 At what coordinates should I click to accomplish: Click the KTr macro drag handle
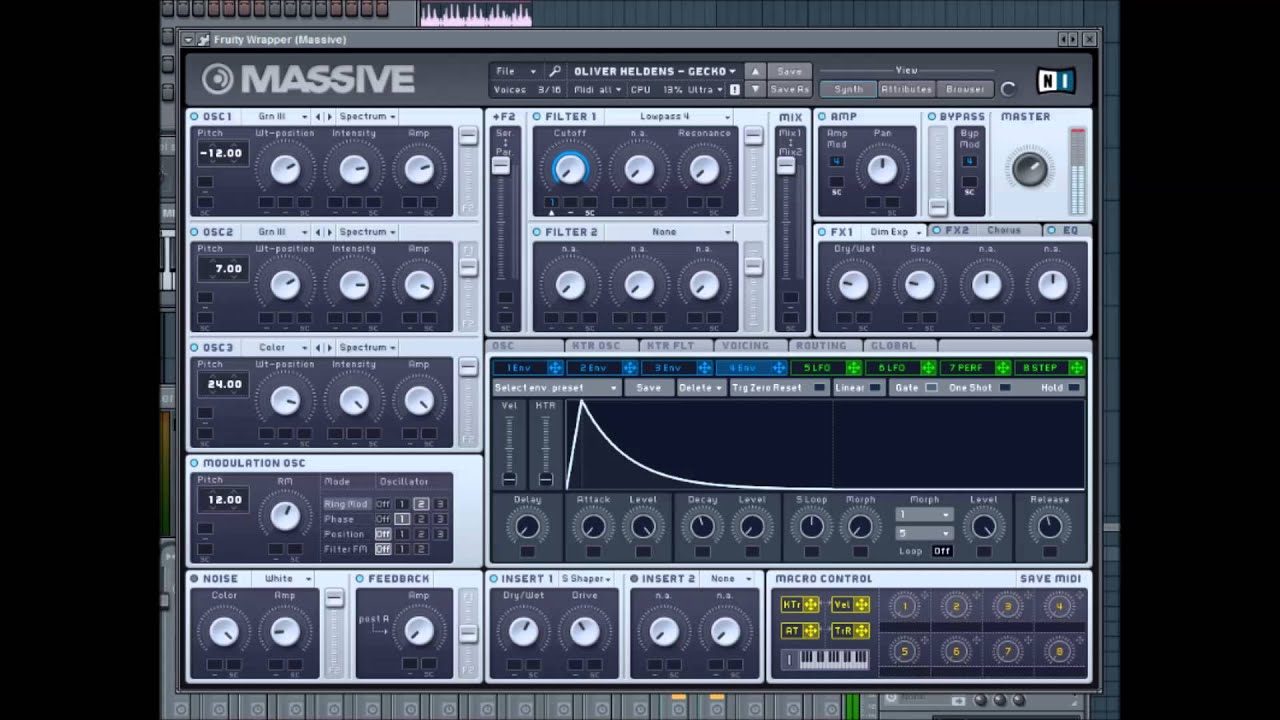[811, 605]
